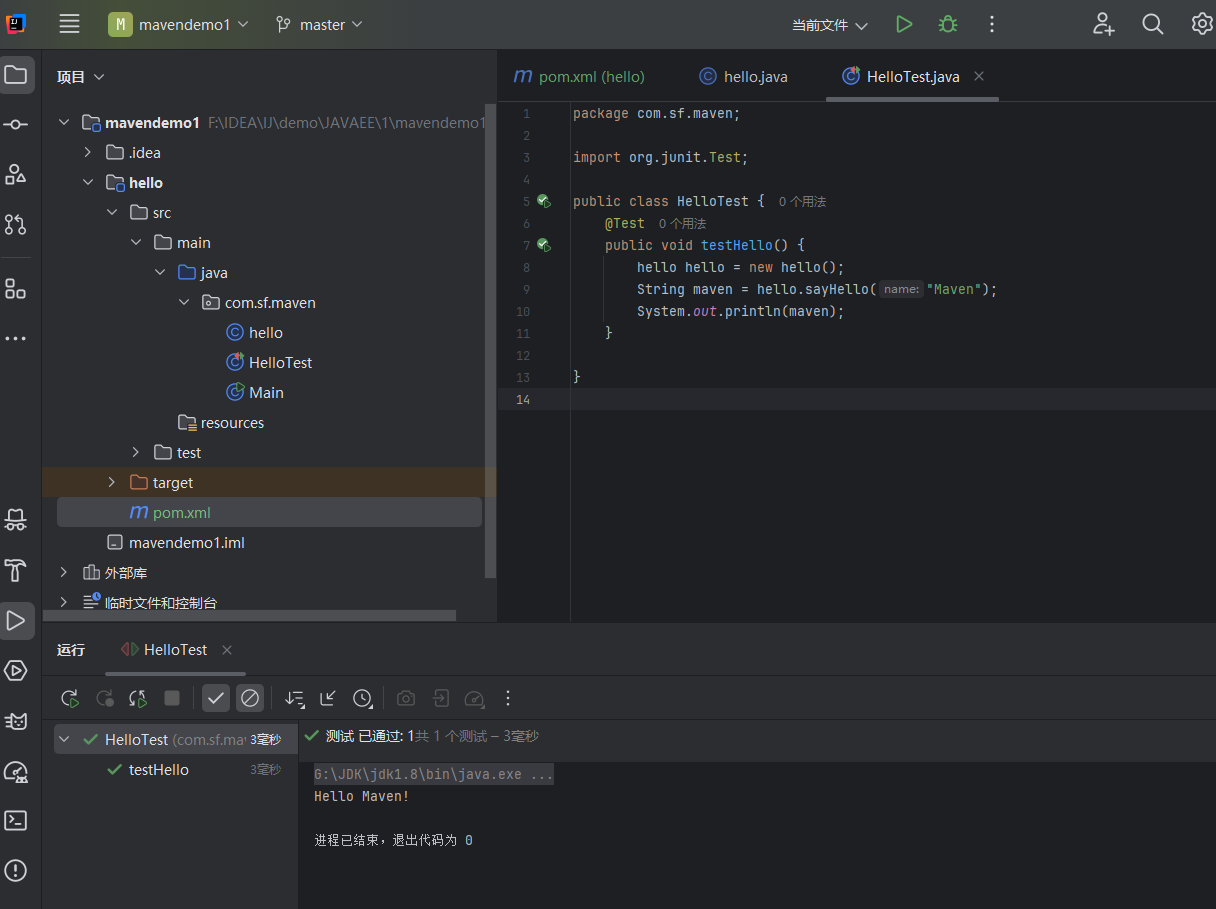
Task: Open the Pull Requests sidebar icon
Action: point(16,224)
